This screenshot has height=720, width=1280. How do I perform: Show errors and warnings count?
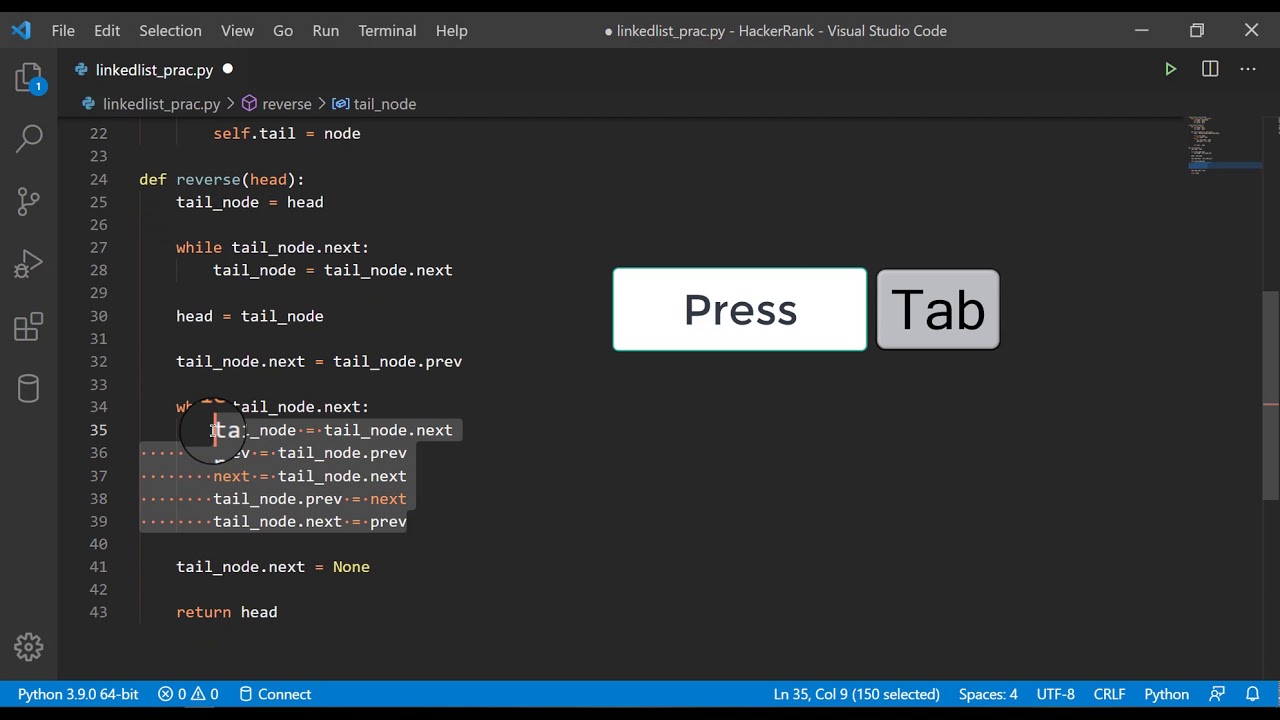[188, 694]
